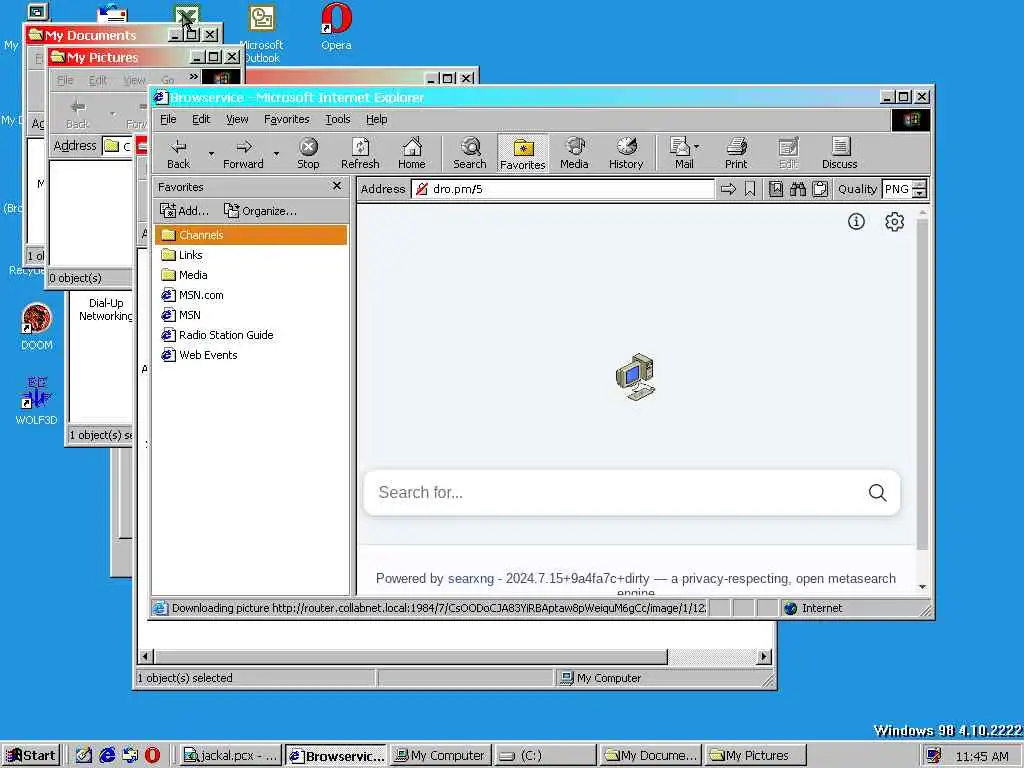Open the page settings gear icon
Screen dimensions: 1024x768
tap(894, 221)
